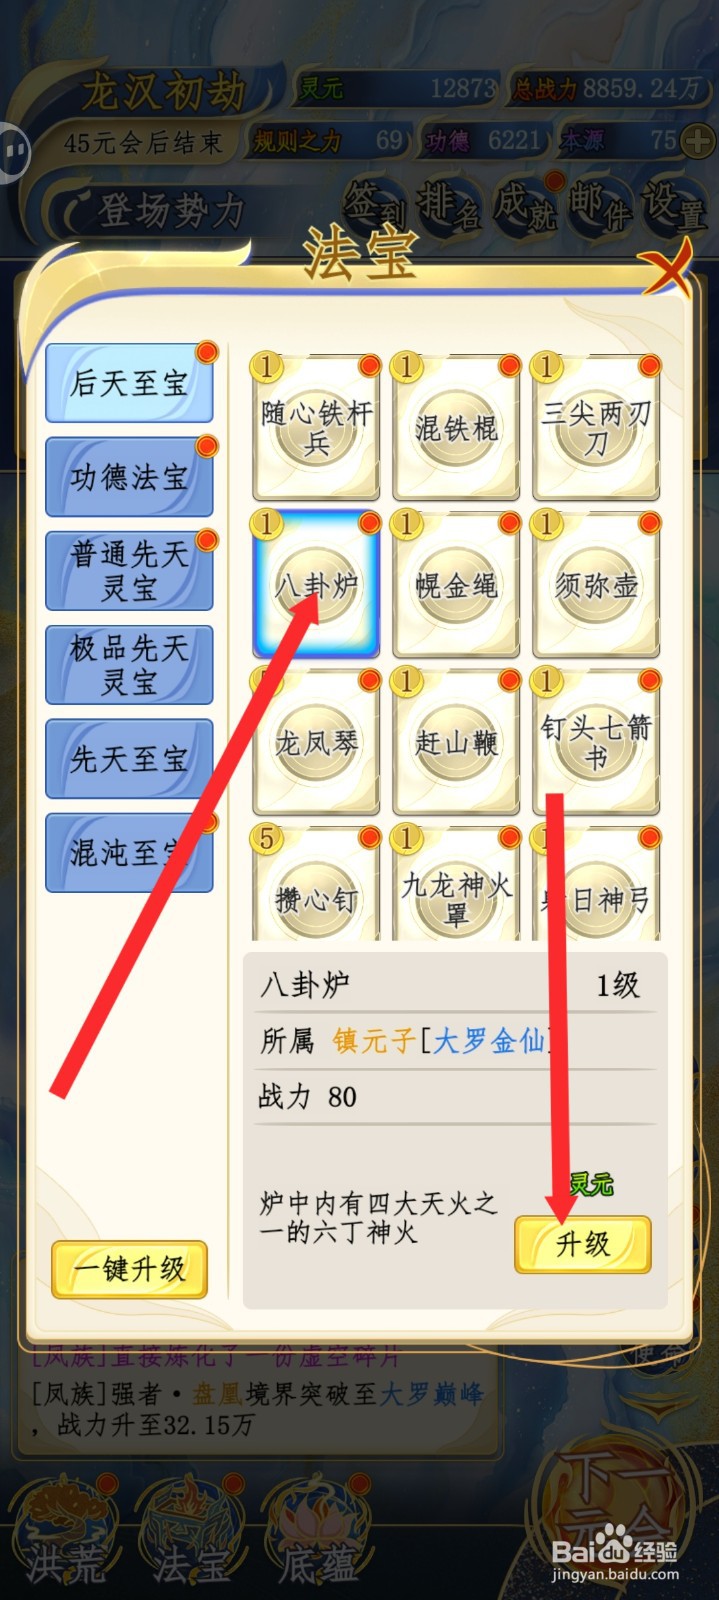Click the 升级 upgrade button
The image size is (719, 1600).
coord(583,1244)
